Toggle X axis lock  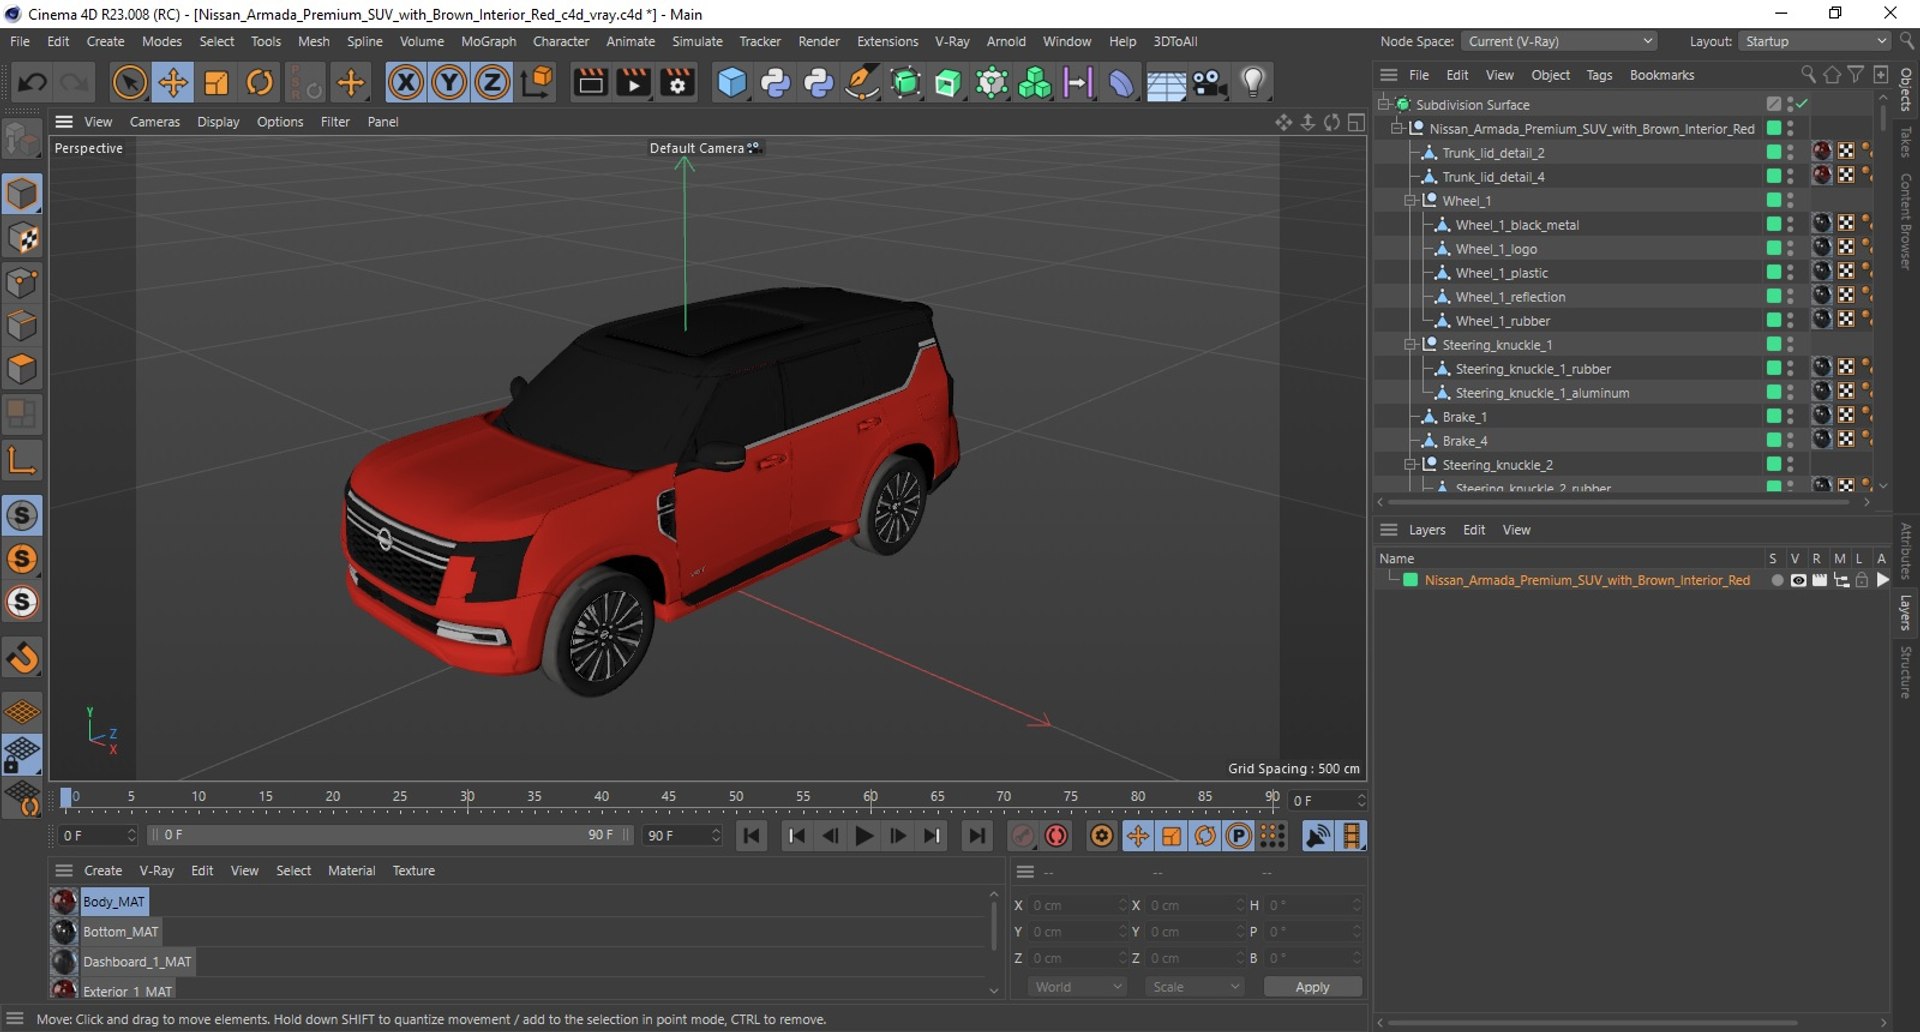click(x=405, y=82)
